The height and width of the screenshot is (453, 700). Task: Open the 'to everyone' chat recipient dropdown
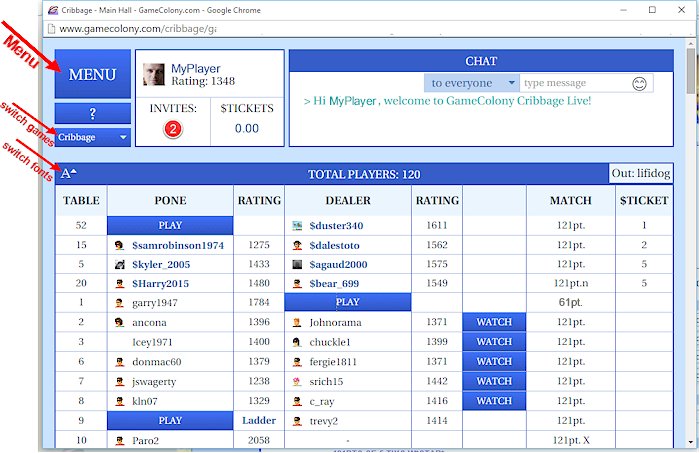(471, 83)
